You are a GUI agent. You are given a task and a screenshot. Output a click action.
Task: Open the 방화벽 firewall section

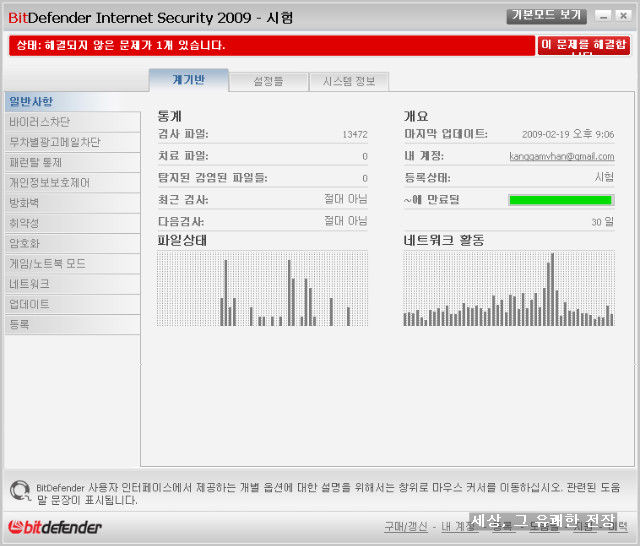[x=73, y=203]
